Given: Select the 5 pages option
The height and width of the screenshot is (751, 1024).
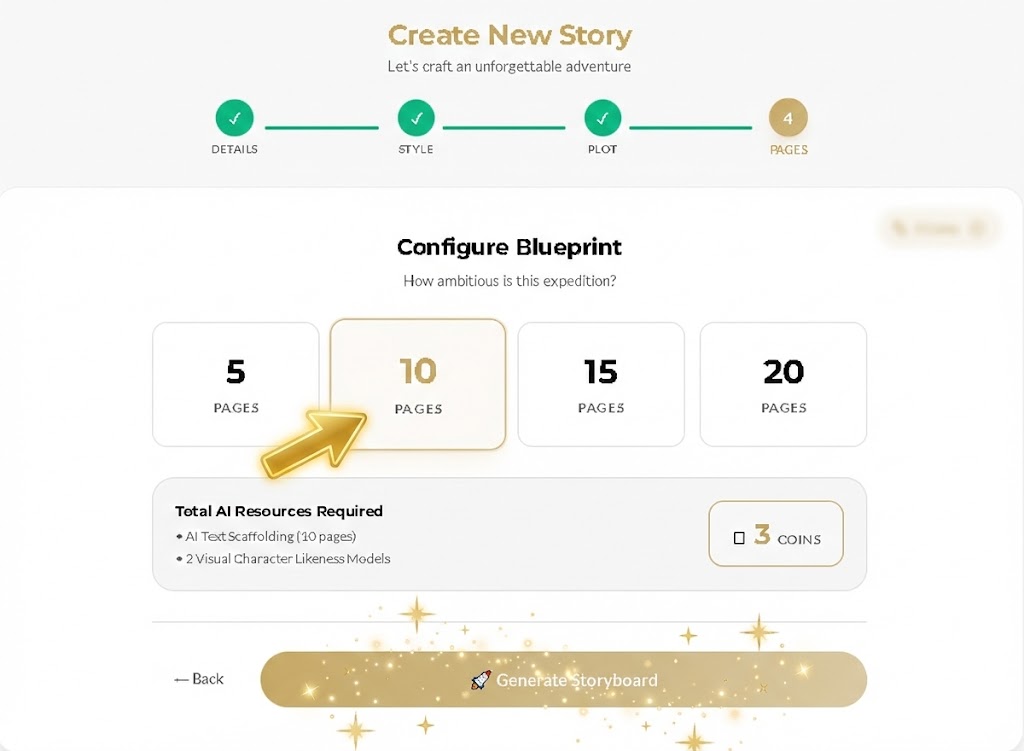Looking at the screenshot, I should click(236, 384).
